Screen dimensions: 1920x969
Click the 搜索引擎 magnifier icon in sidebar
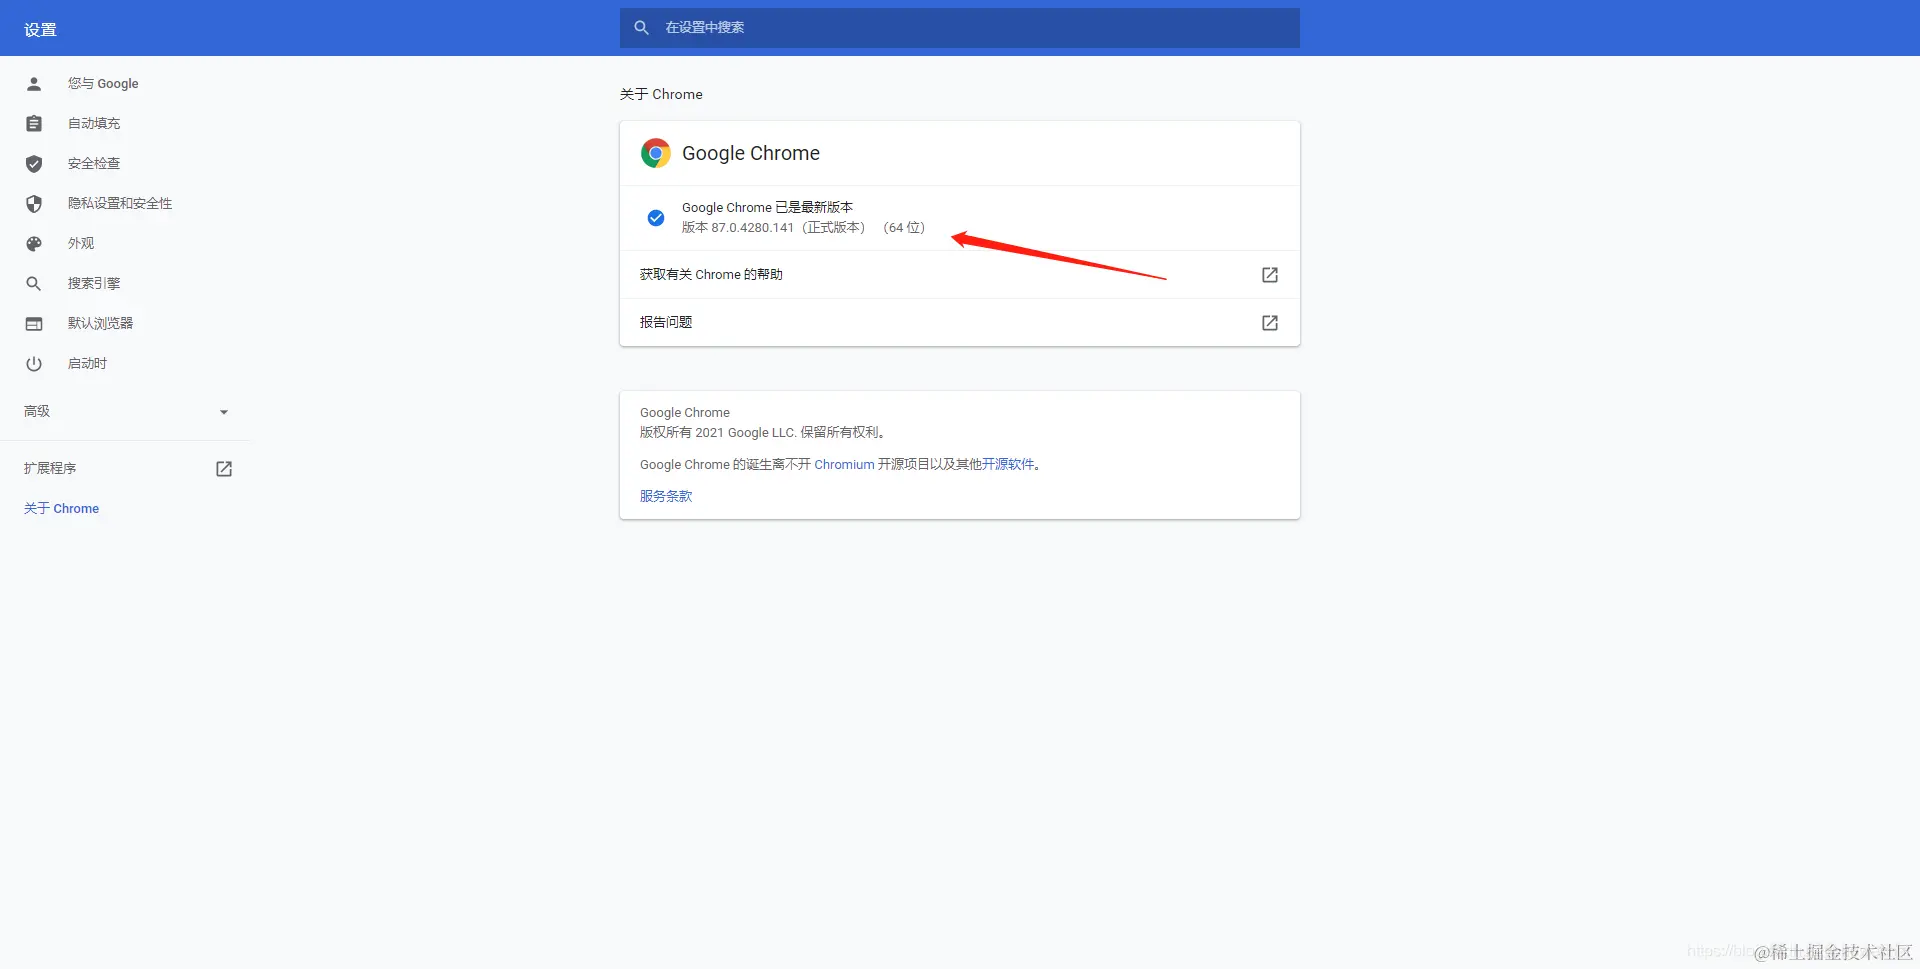click(33, 283)
